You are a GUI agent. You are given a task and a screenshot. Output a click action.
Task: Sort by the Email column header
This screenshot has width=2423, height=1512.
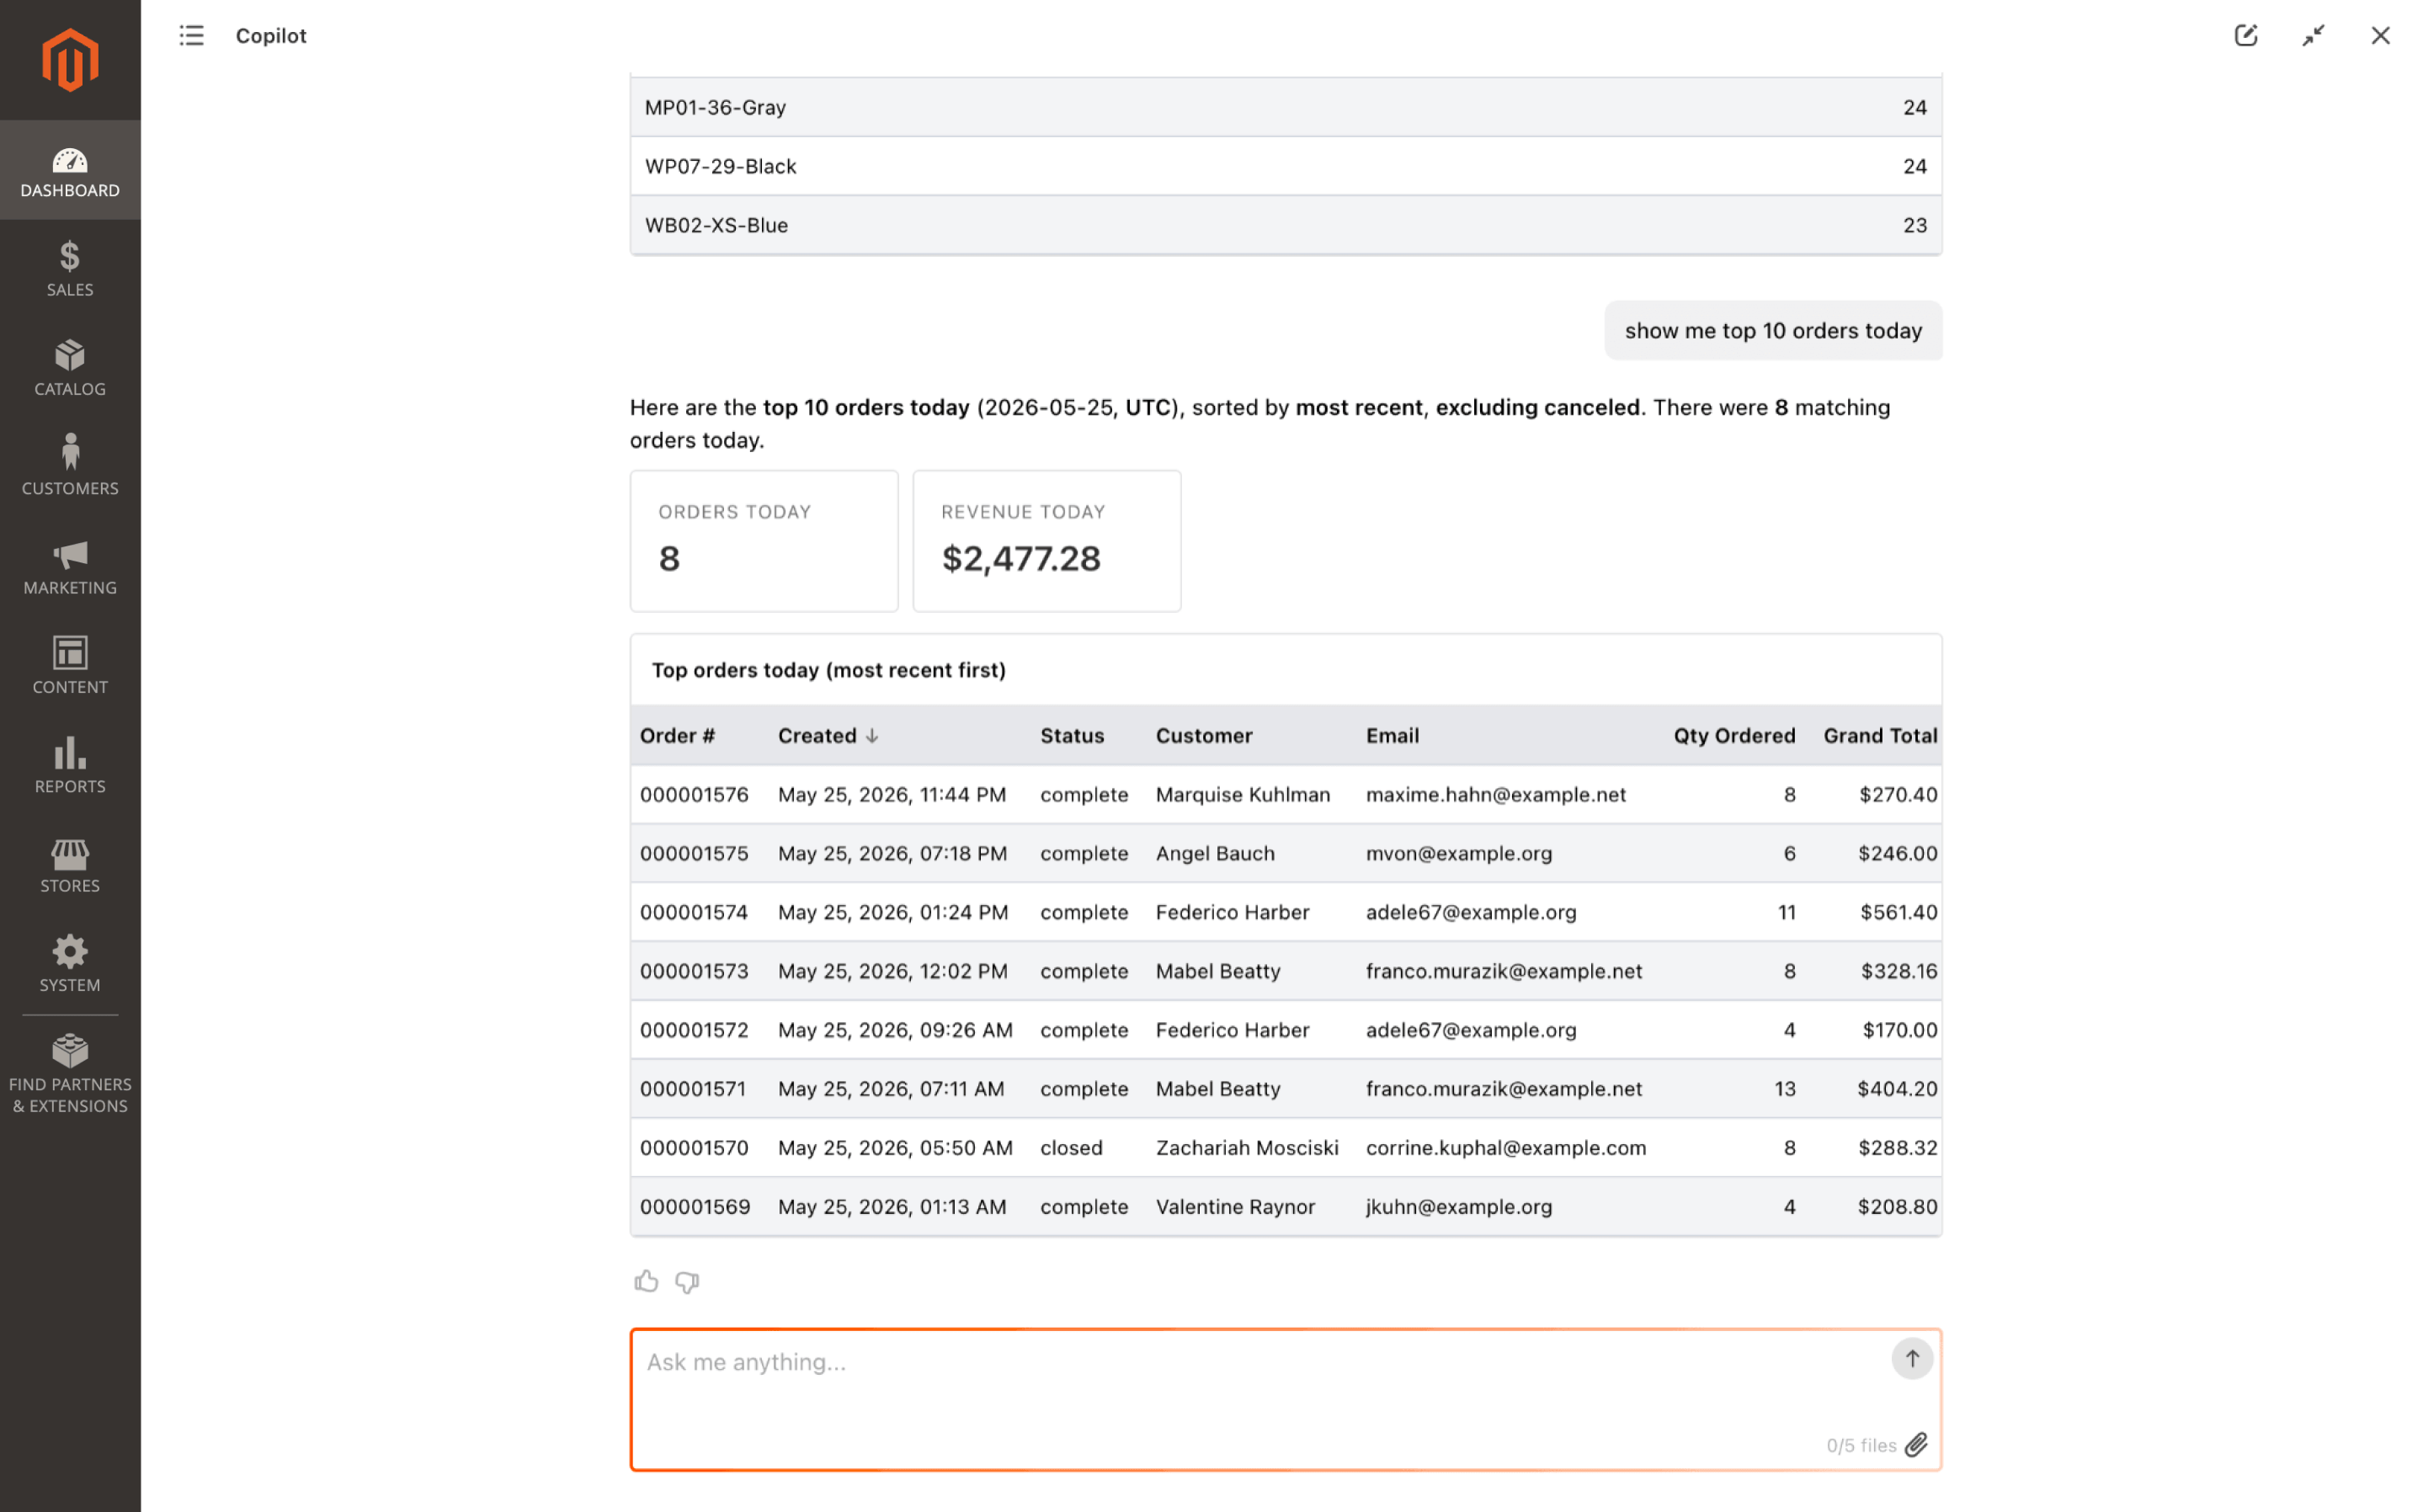[x=1392, y=736]
